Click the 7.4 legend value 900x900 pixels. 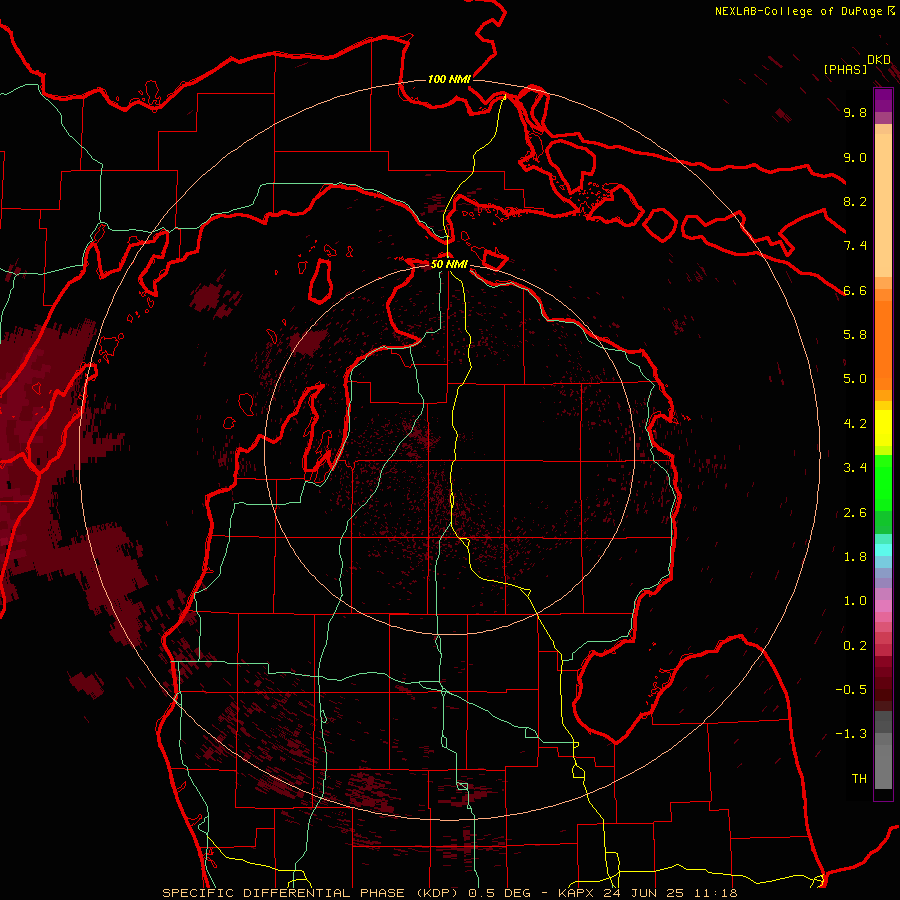point(855,246)
